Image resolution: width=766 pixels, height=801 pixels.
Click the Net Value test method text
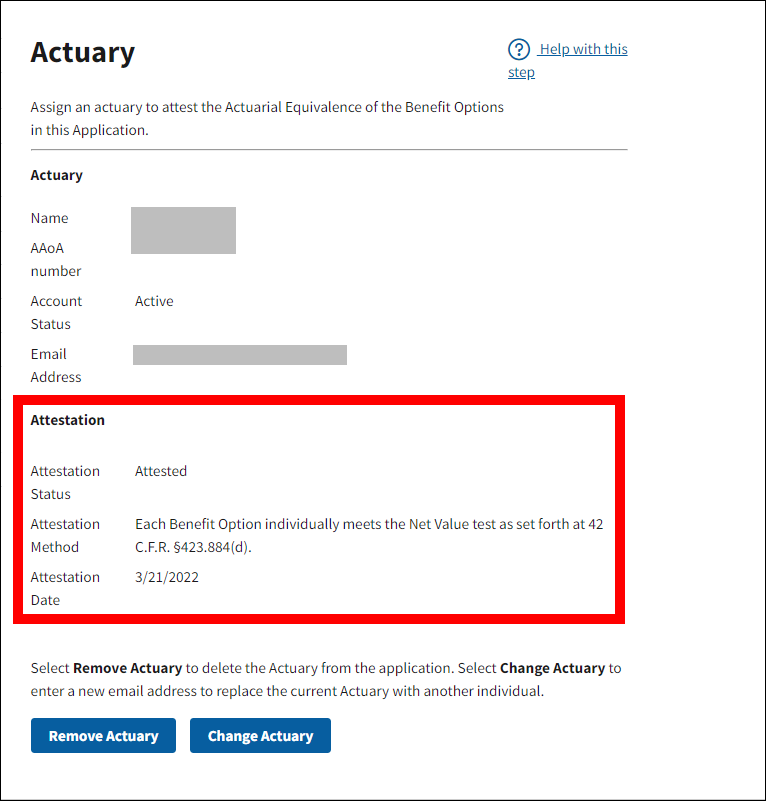click(368, 535)
